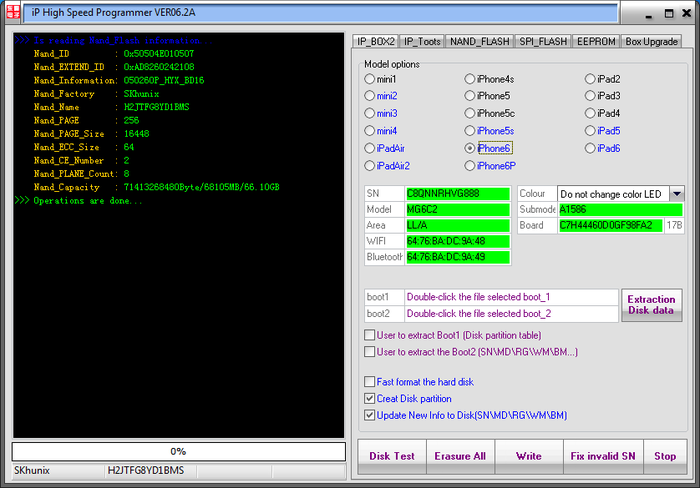The image size is (700, 488).
Task: Click the app icon in title bar
Action: pos(12,11)
